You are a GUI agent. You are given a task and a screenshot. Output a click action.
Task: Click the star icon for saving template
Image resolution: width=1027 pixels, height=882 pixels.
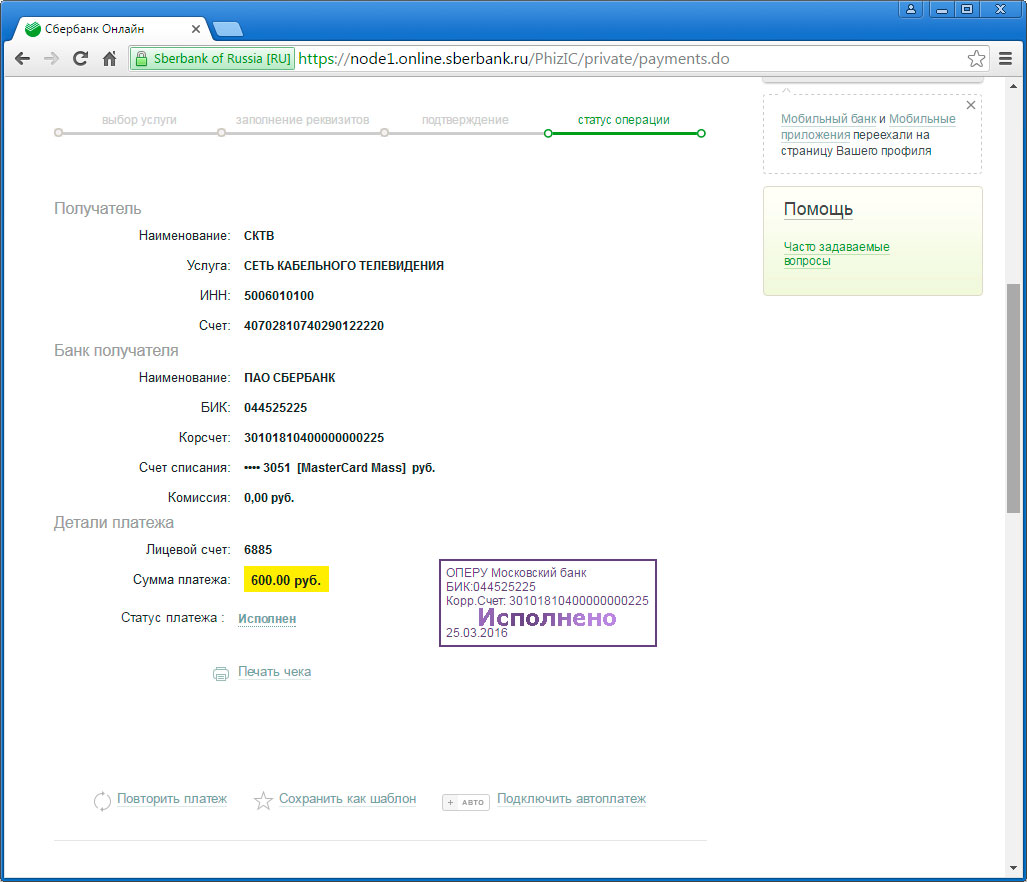coord(263,800)
